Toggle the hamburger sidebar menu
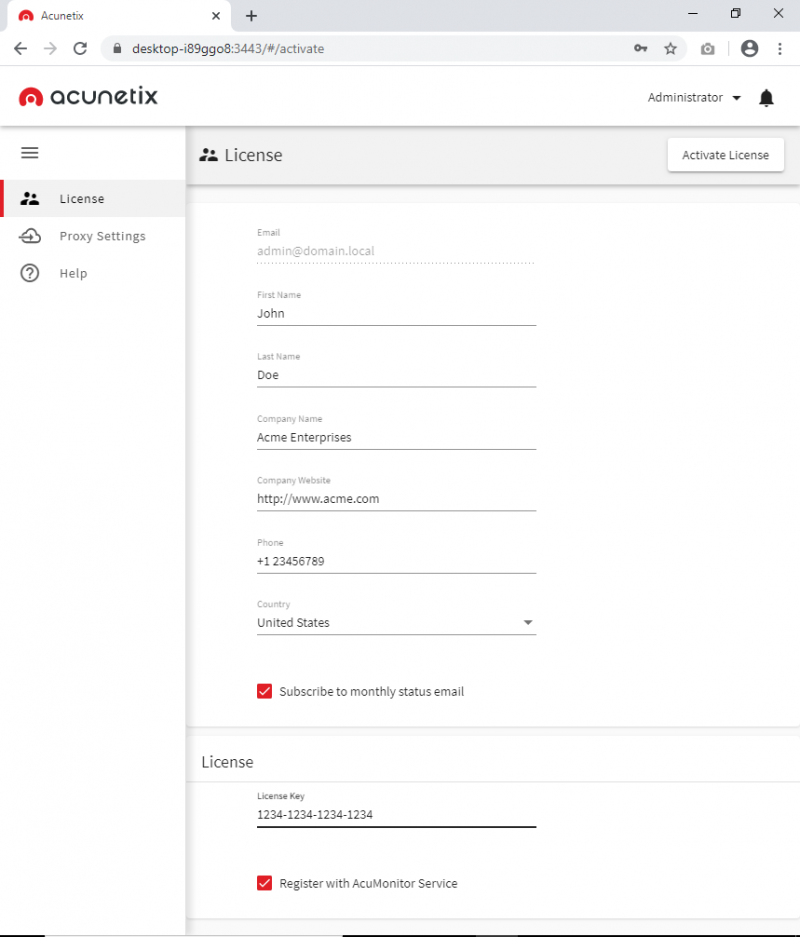The image size is (800, 937). tap(30, 153)
